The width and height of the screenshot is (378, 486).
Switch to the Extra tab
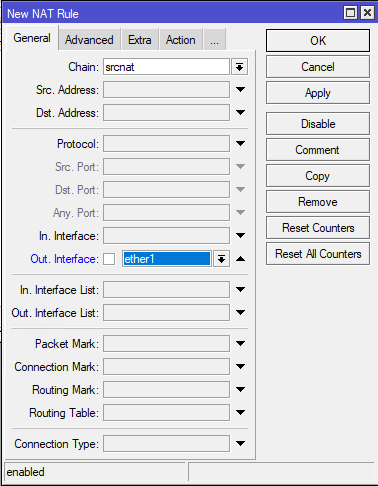pos(140,40)
